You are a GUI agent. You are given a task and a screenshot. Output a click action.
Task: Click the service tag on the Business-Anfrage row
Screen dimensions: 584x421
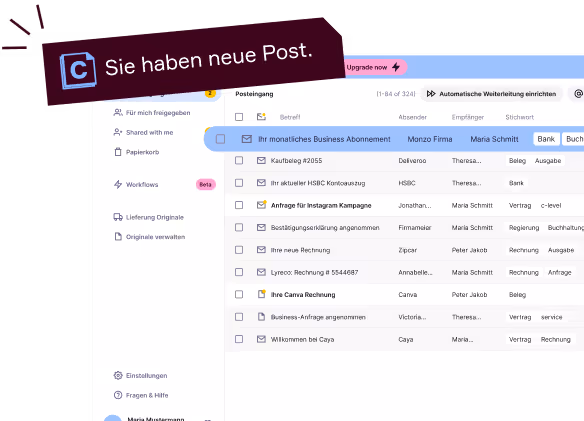(x=552, y=317)
